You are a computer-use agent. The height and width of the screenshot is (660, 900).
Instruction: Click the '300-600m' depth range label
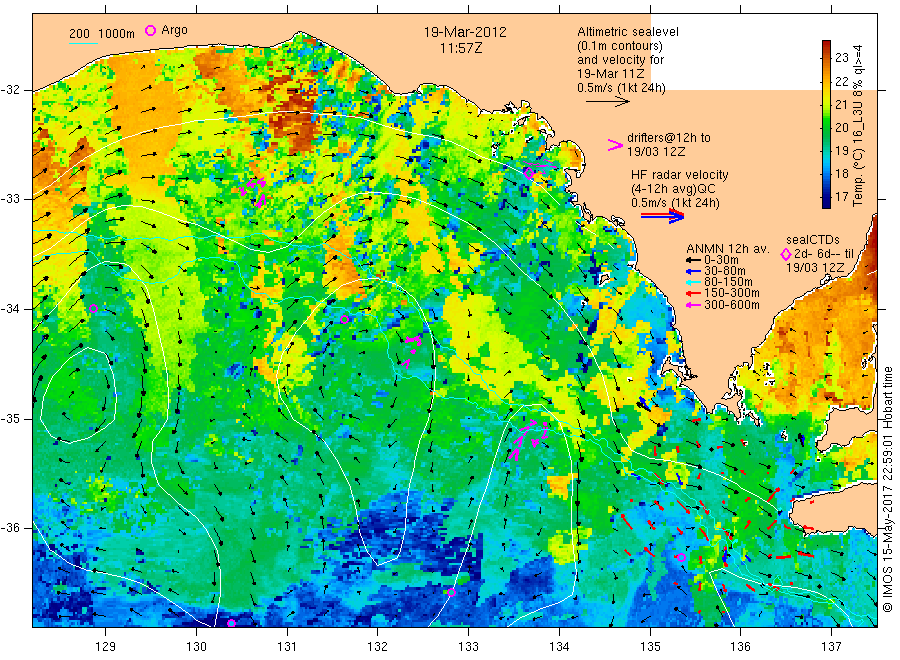[732, 305]
